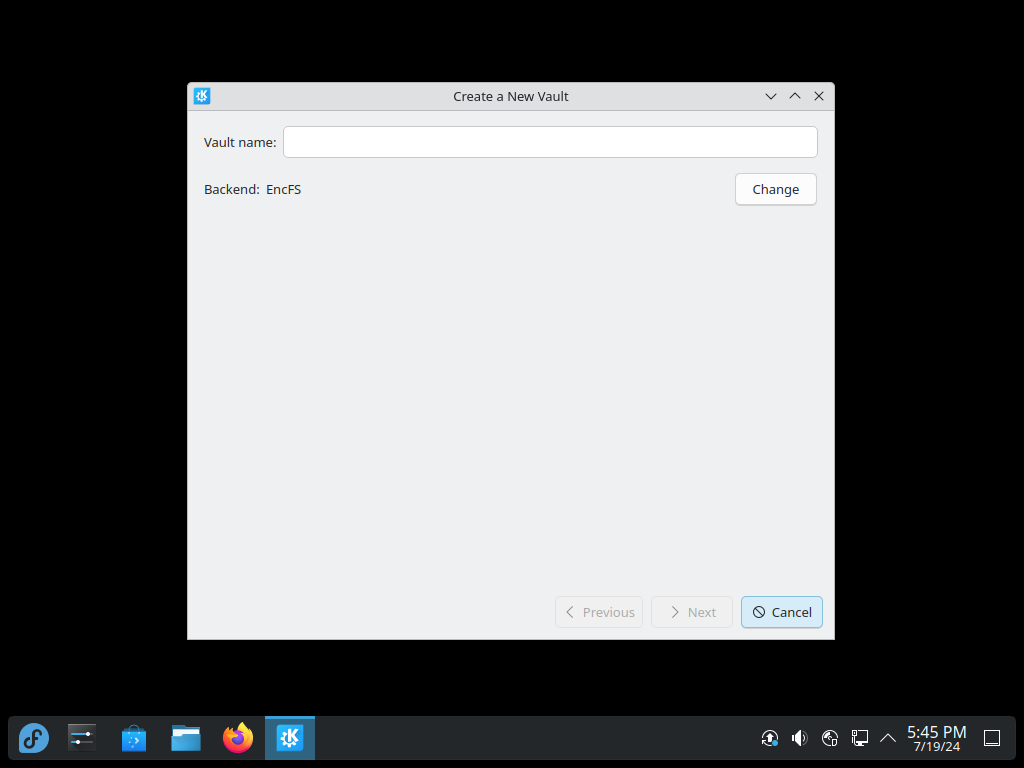Launch the Discover software store
Image resolution: width=1024 pixels, height=768 pixels.
coord(134,738)
